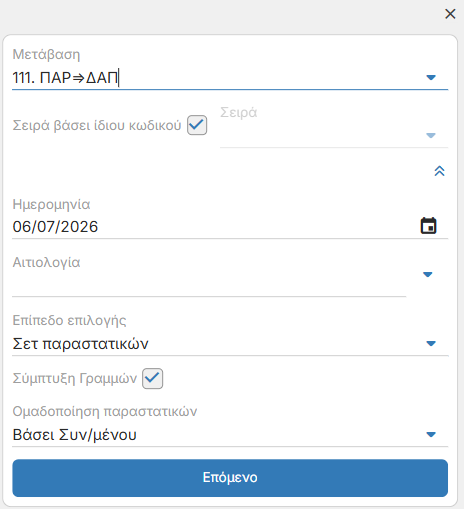
Task: Click into the empty Αιτιολογία text field
Action: click(209, 283)
